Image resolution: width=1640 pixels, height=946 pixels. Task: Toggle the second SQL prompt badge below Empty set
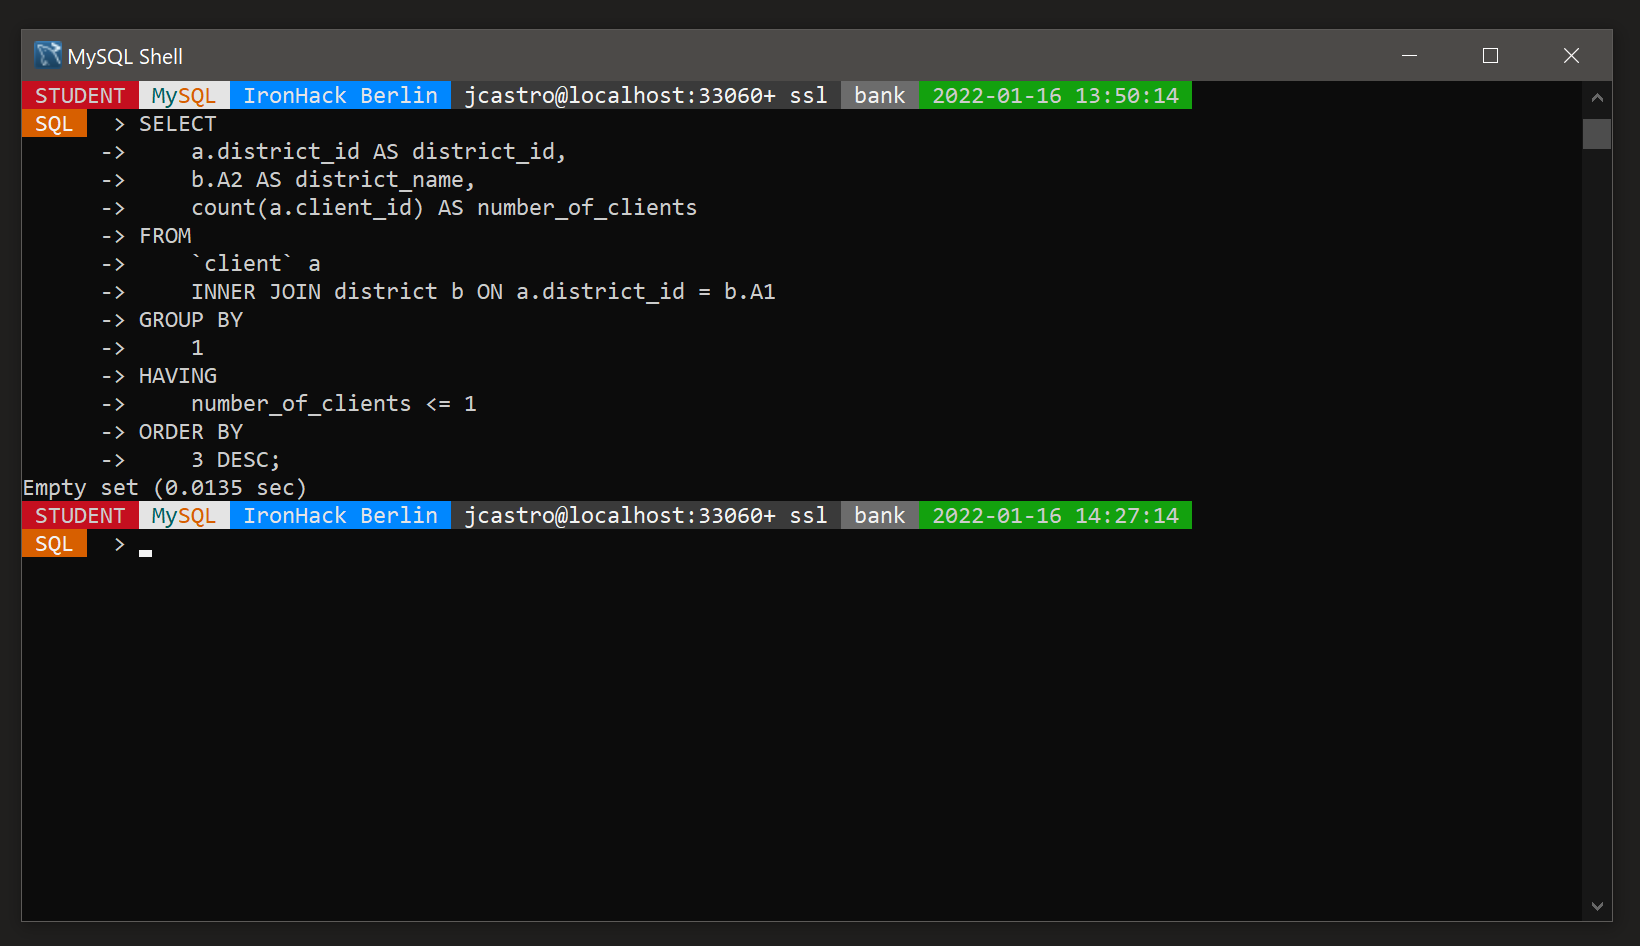point(54,543)
